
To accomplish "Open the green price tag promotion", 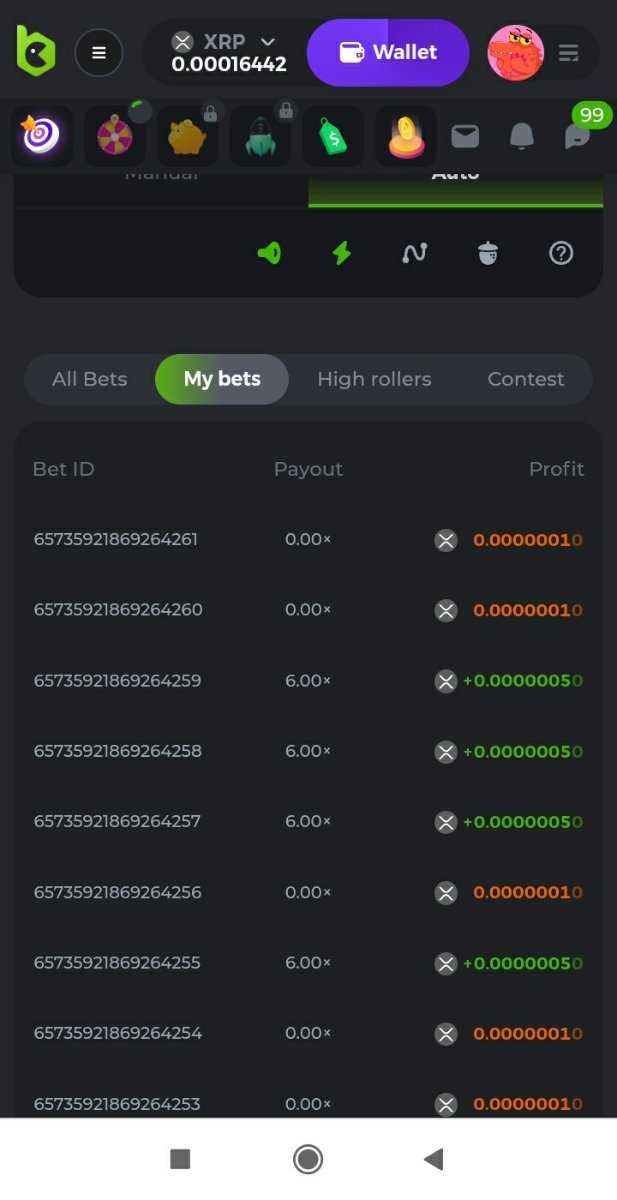I will click(x=333, y=136).
